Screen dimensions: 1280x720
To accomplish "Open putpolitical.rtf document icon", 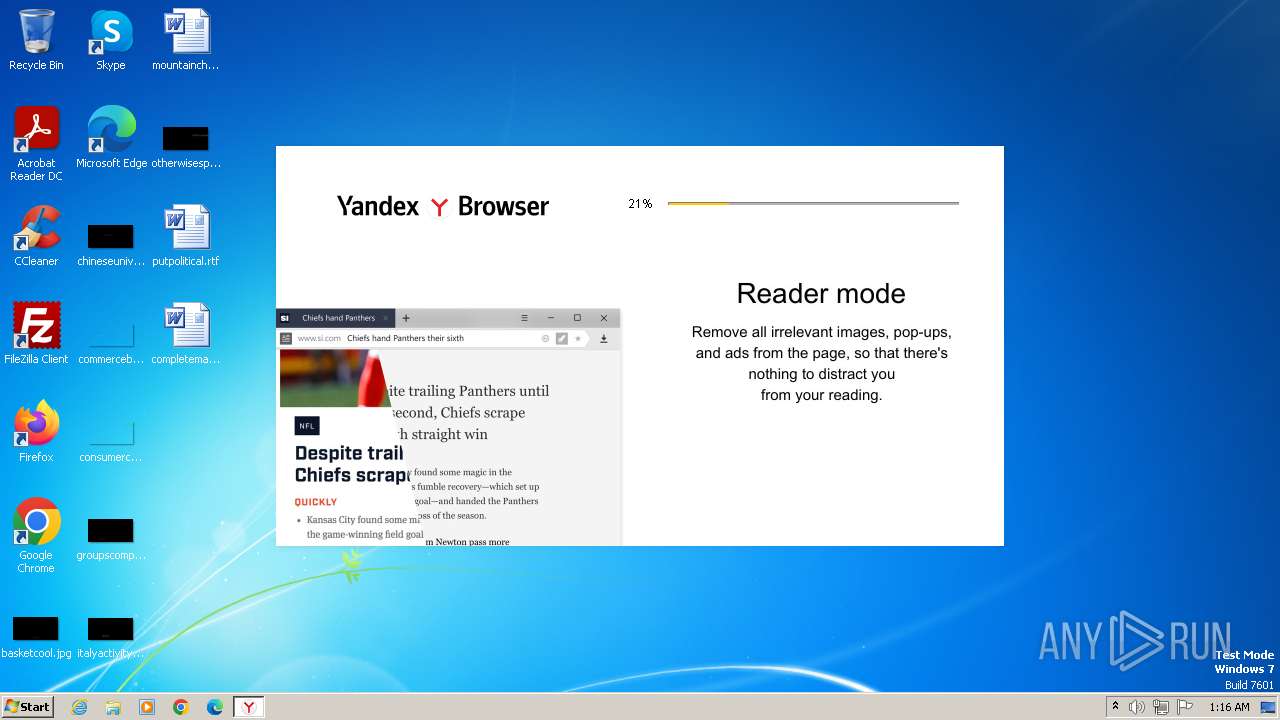I will pyautogui.click(x=186, y=236).
